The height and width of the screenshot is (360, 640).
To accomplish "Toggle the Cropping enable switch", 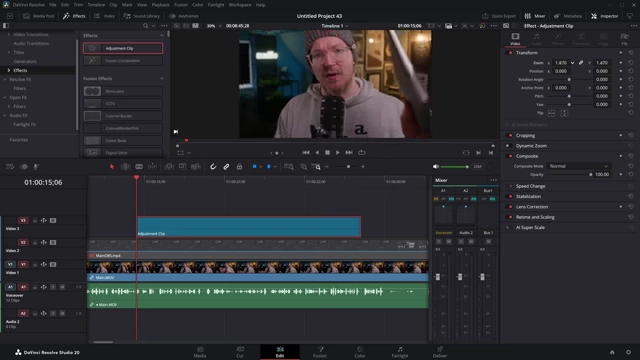I will coord(510,136).
